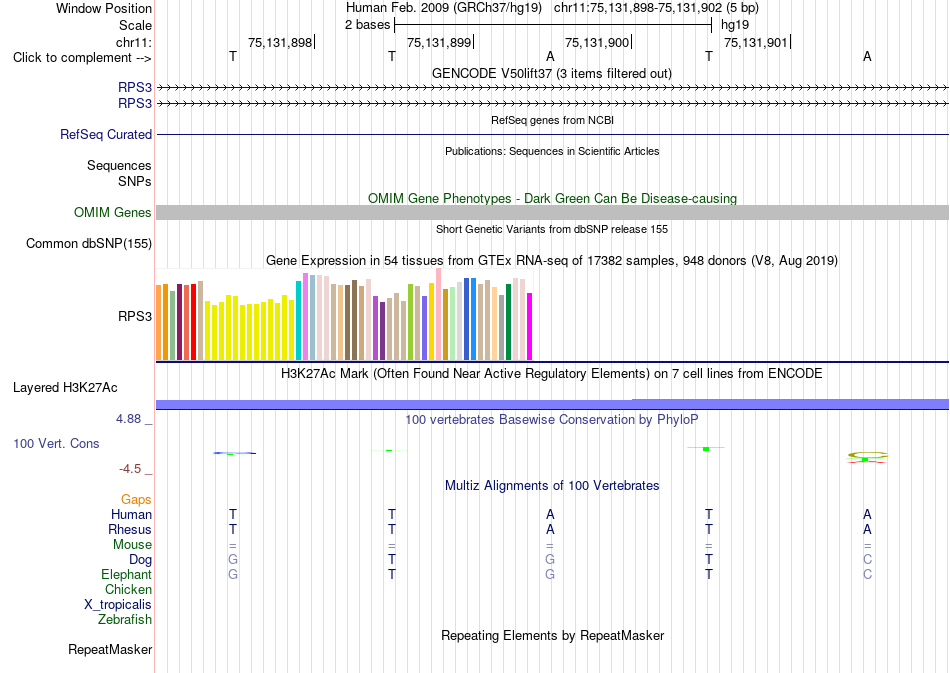Click the -4.5 lower scale value
Viewport: 950px width, 673px height.
130,469
